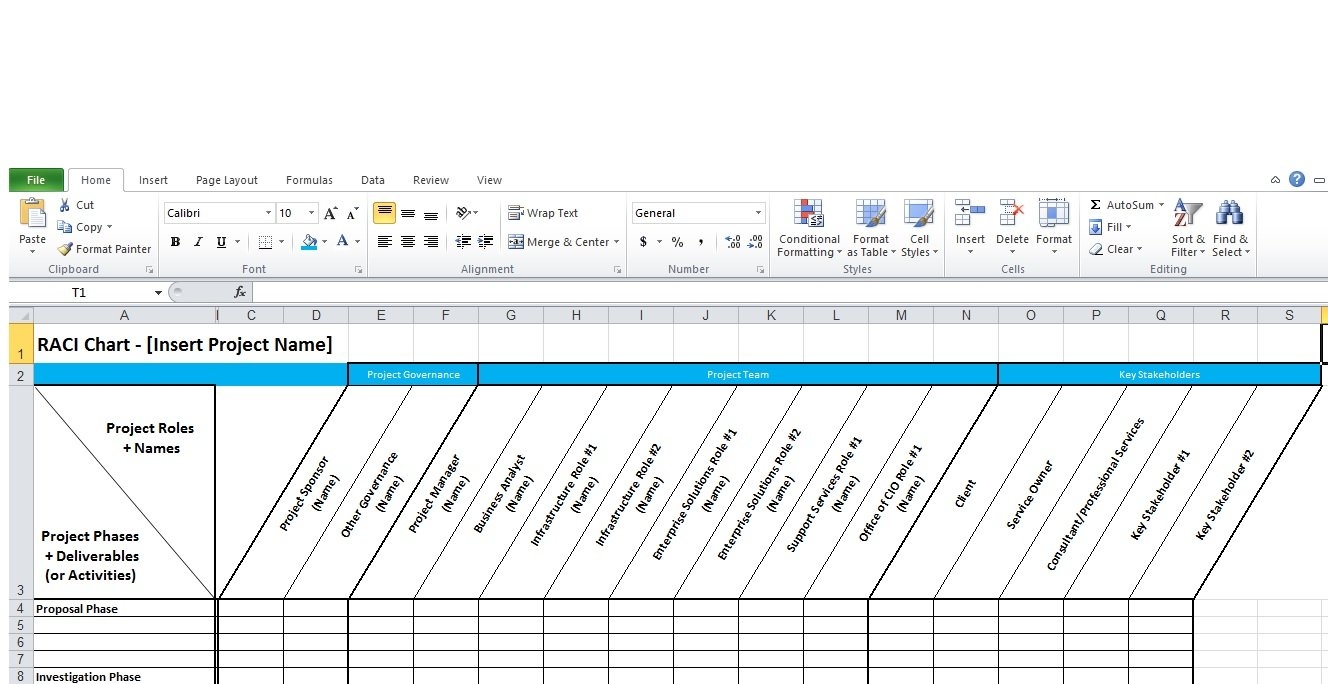Open the File menu

[x=36, y=179]
